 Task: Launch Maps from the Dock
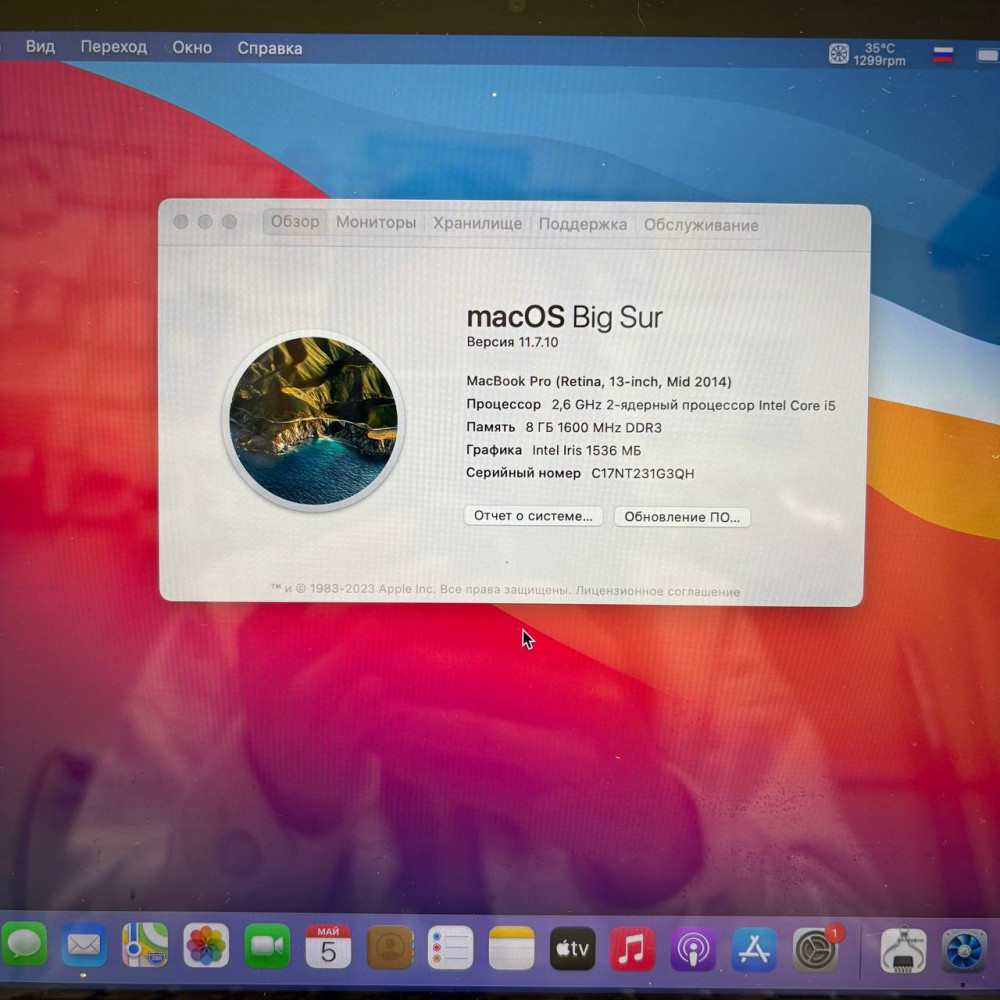[145, 945]
